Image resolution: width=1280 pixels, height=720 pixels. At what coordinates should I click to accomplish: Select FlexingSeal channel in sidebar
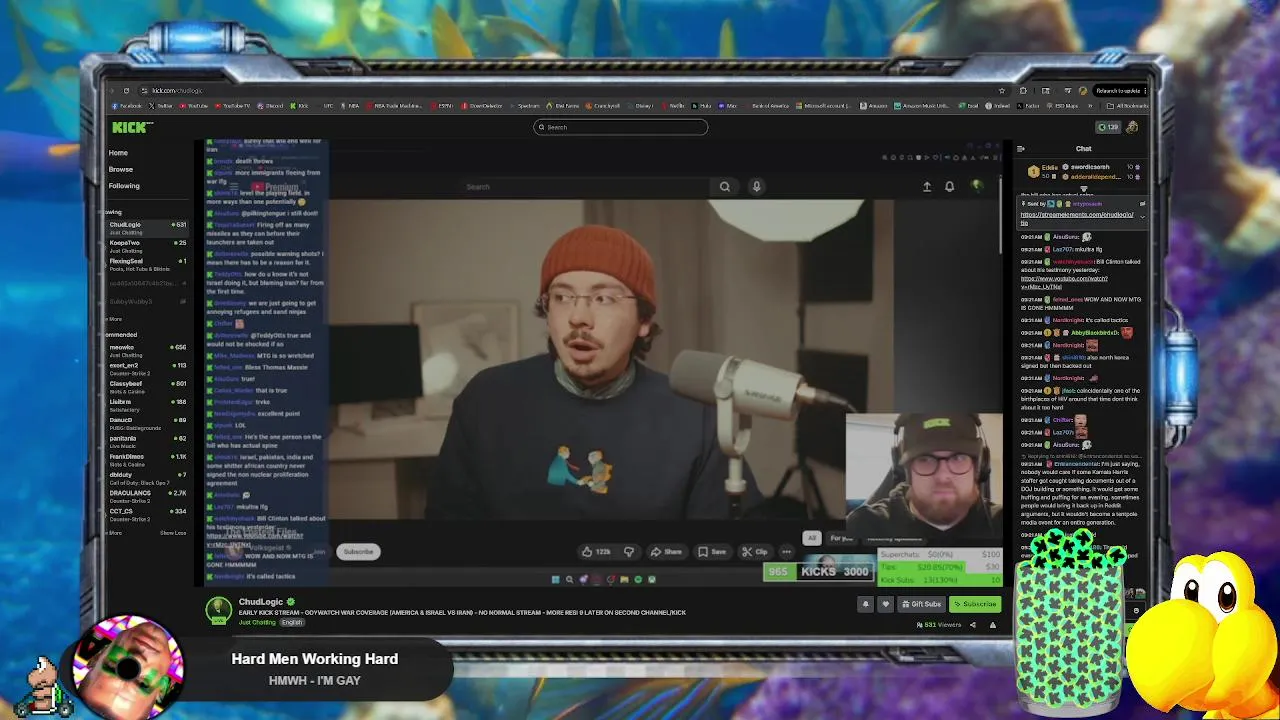[147, 264]
